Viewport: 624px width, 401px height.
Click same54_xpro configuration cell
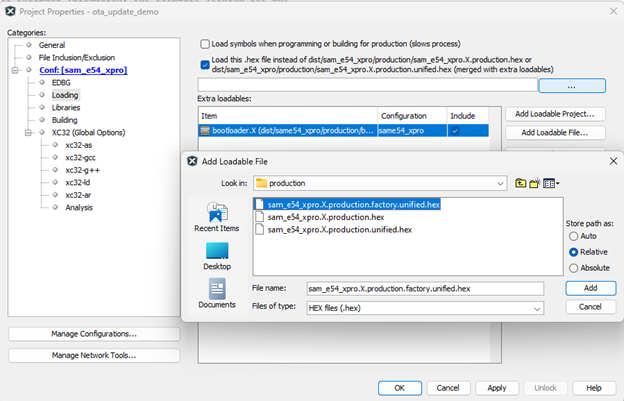click(x=412, y=130)
